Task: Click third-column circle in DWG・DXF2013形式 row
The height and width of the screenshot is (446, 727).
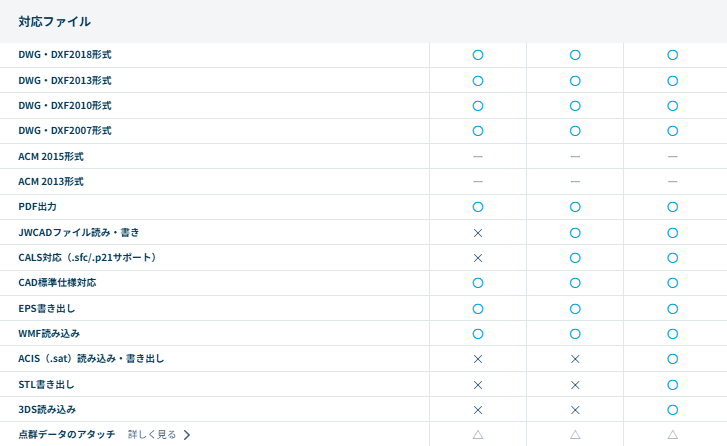Action: [673, 80]
